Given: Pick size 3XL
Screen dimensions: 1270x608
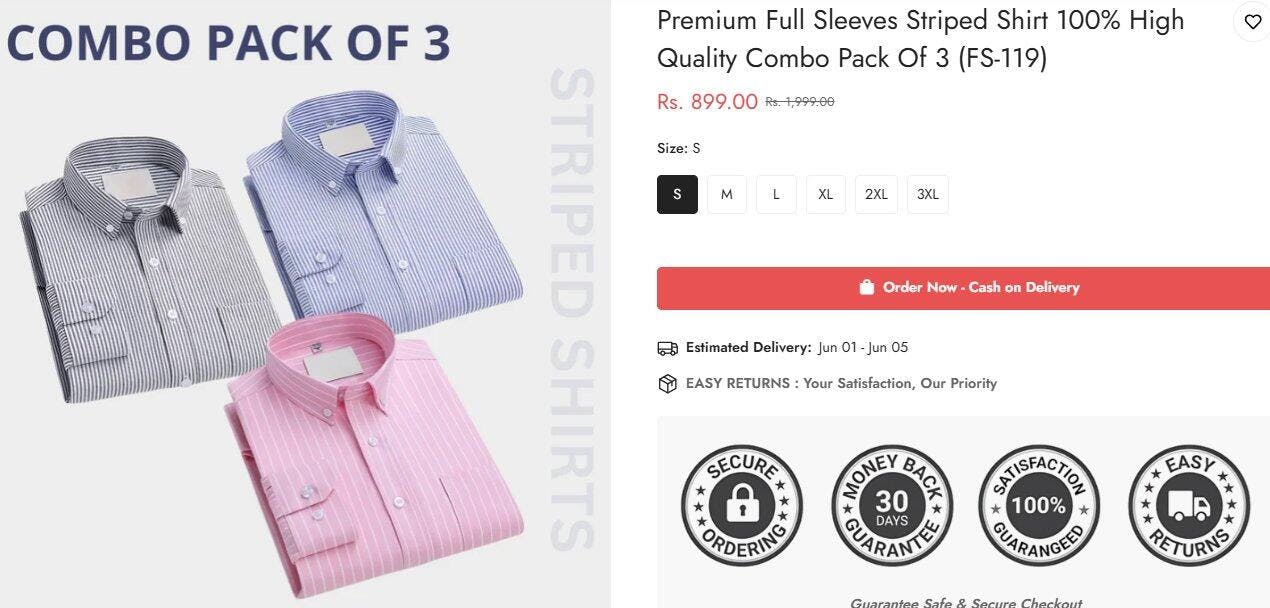Looking at the screenshot, I should coord(928,194).
